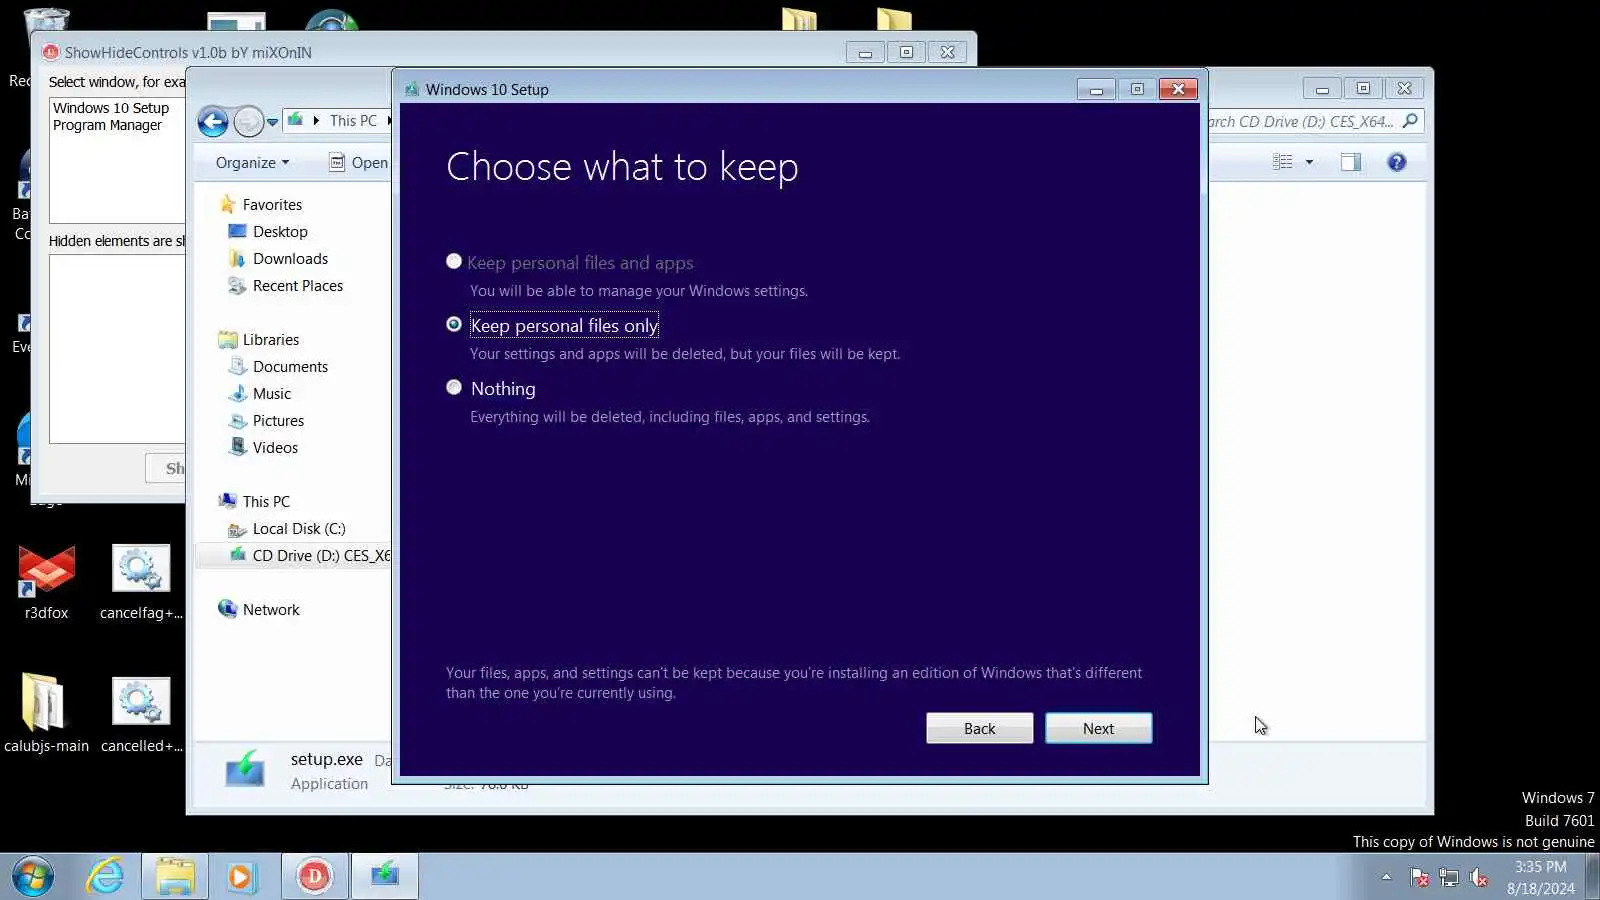
Task: Select the "Nothing" radio option
Action: tap(454, 388)
